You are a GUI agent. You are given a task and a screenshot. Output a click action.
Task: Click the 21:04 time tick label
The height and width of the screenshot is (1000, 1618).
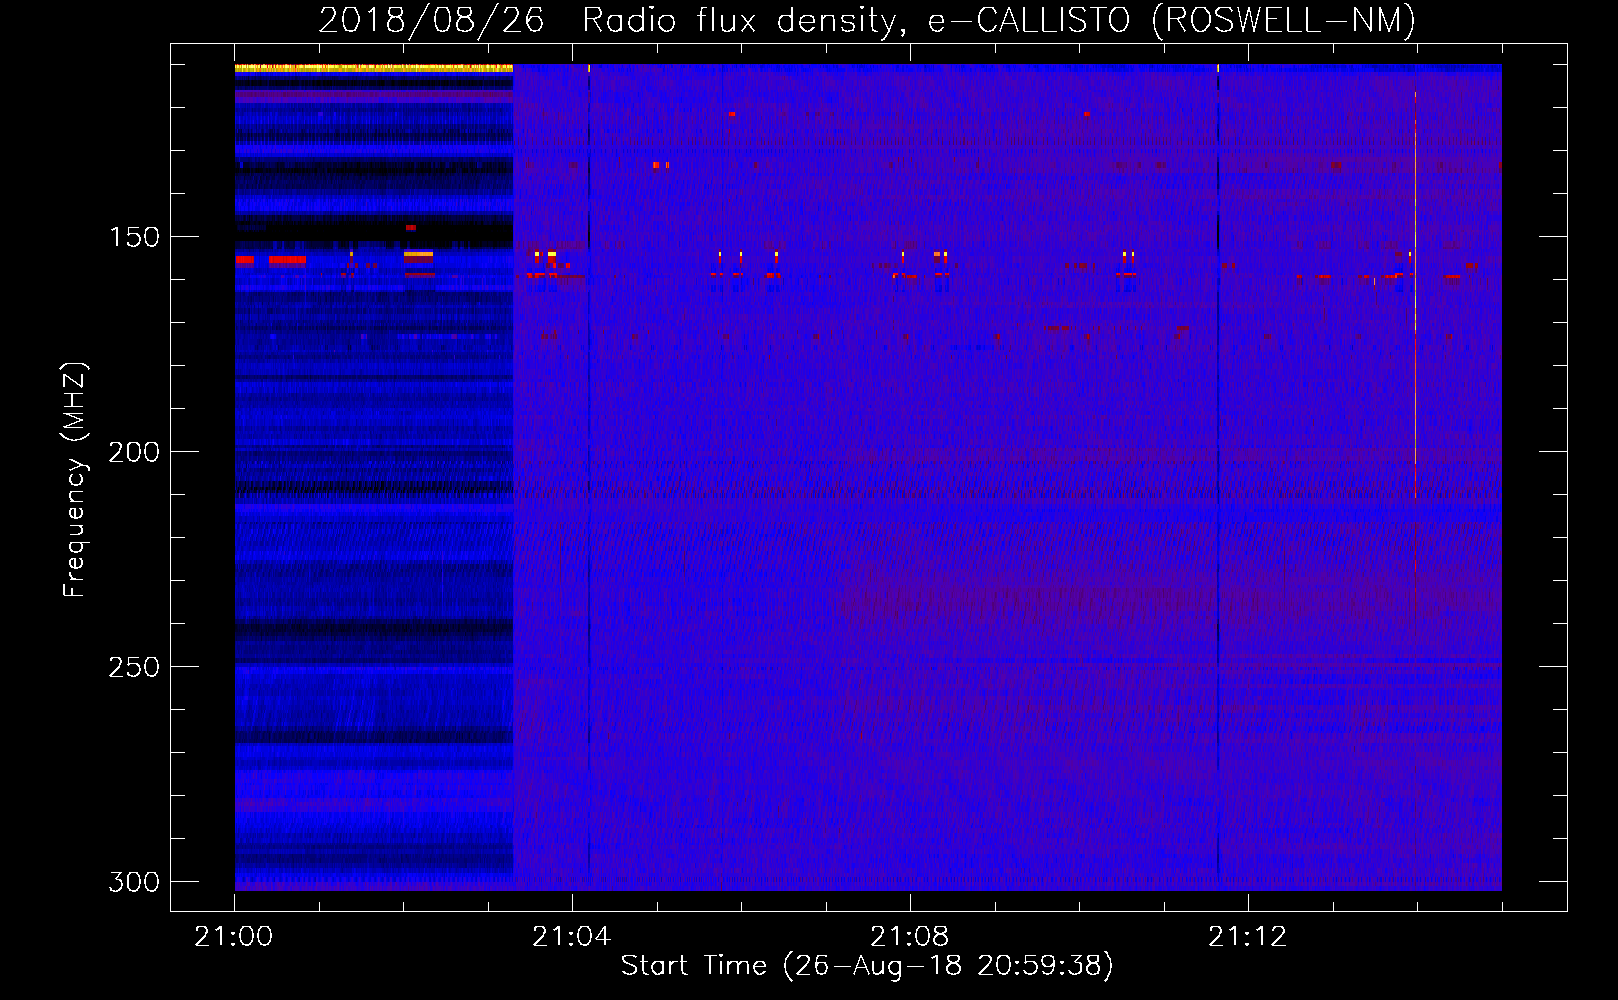pyautogui.click(x=571, y=937)
